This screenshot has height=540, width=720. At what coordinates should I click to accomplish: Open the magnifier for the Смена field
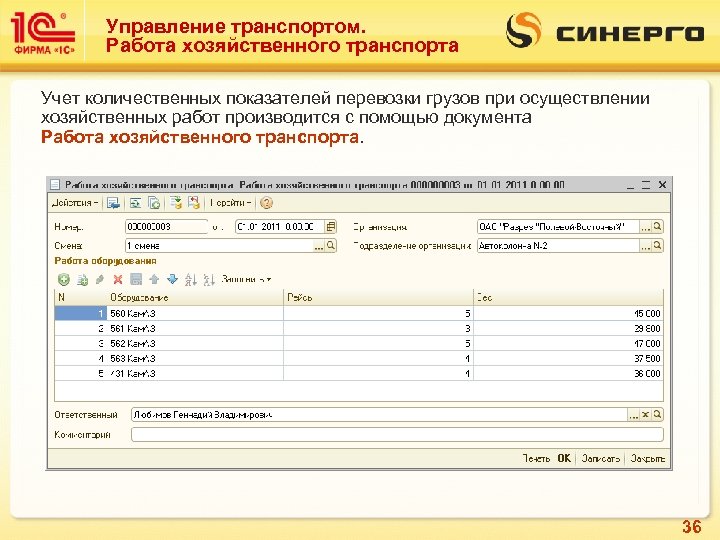[331, 246]
